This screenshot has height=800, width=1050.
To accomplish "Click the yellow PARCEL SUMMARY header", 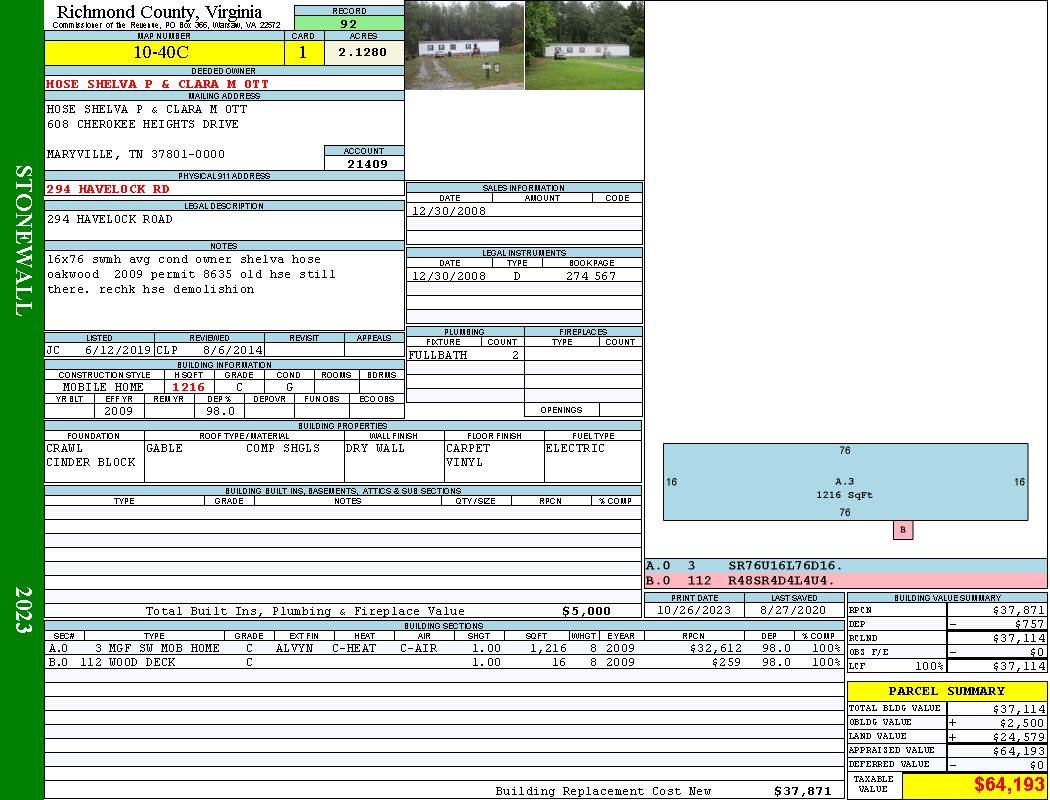I will click(946, 691).
